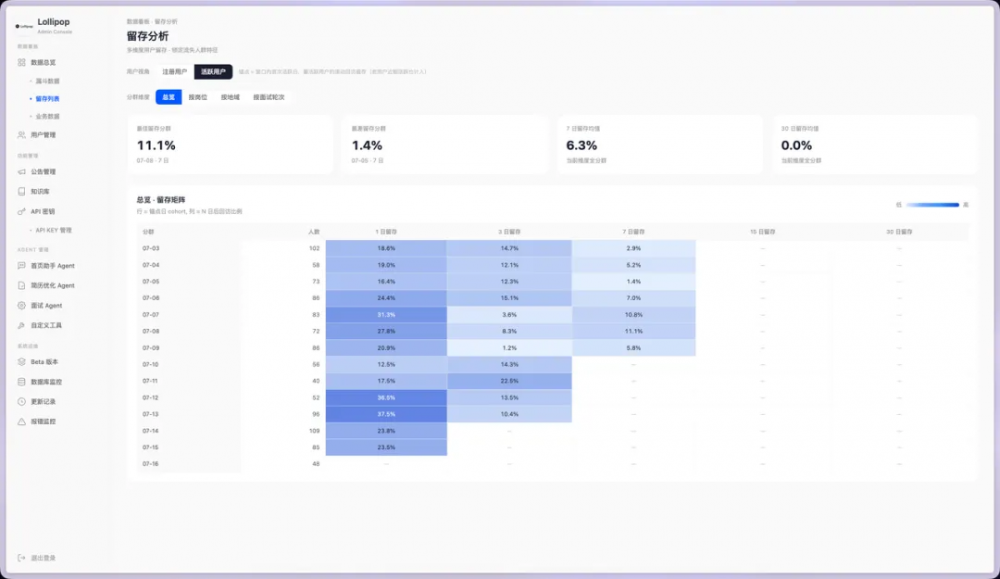Click the key icon beside API 密钥
The image size is (1000, 579).
22,211
